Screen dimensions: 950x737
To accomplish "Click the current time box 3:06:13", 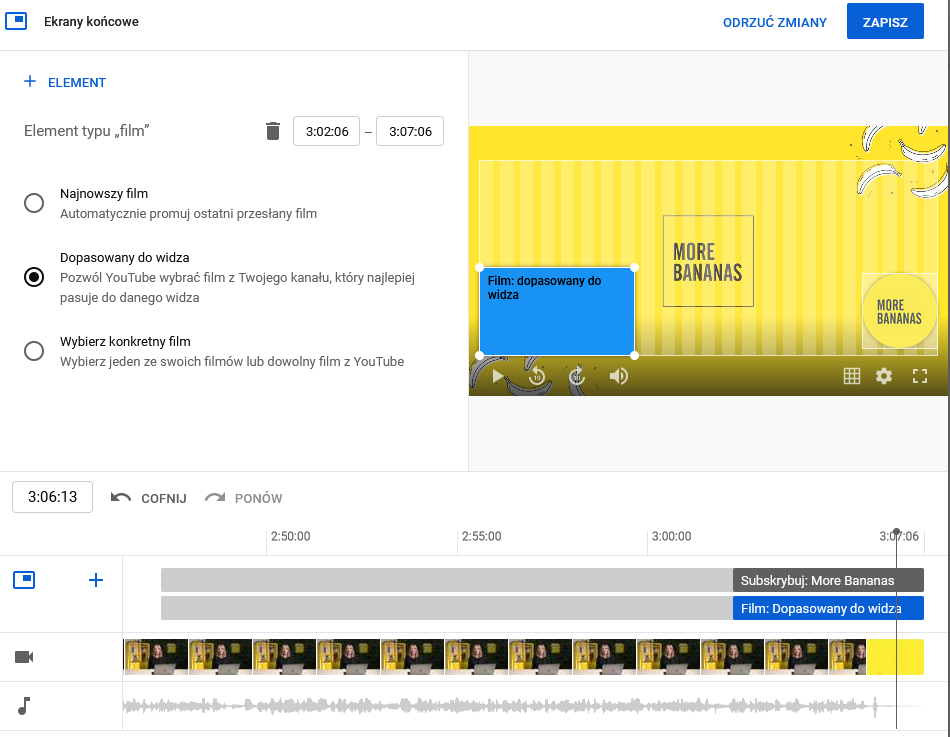I will (x=52, y=497).
